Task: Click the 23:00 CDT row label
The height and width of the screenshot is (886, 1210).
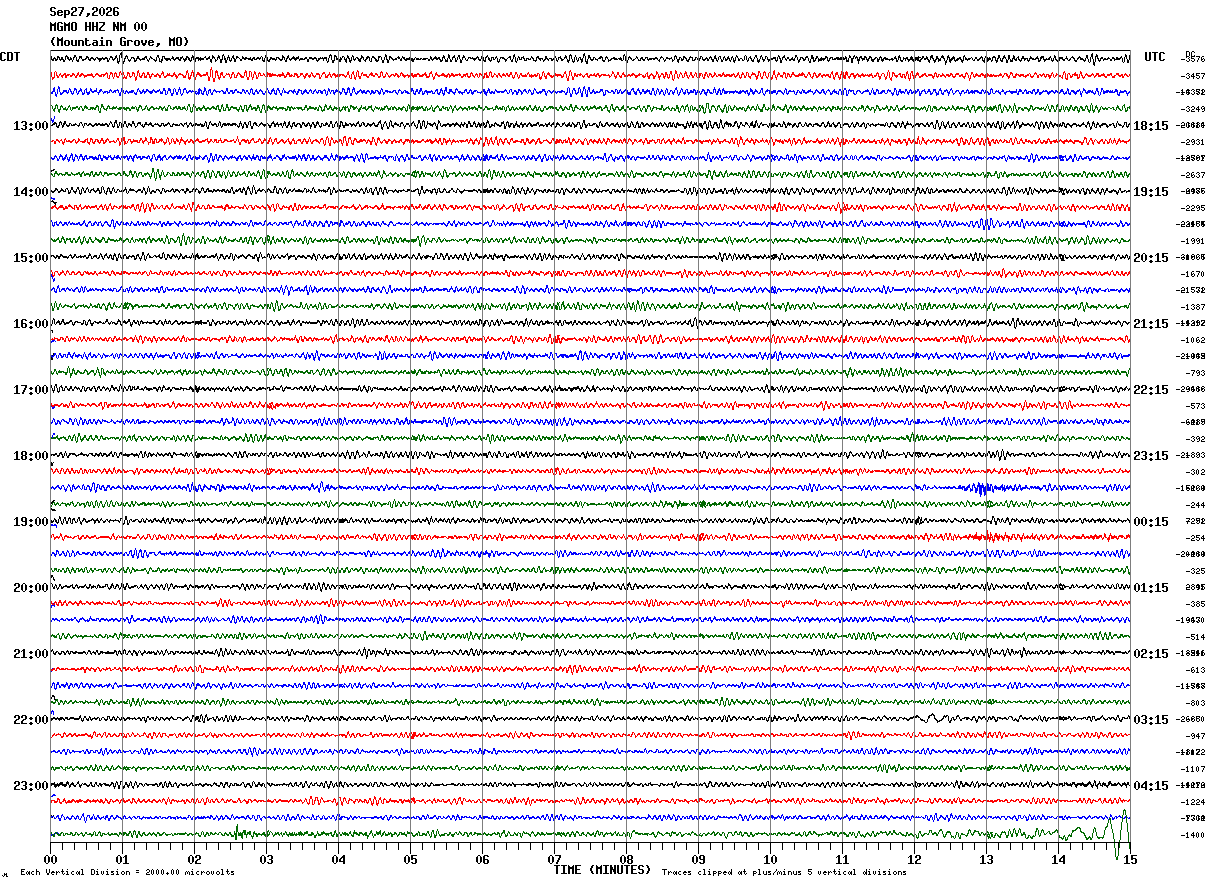Action: pos(30,786)
